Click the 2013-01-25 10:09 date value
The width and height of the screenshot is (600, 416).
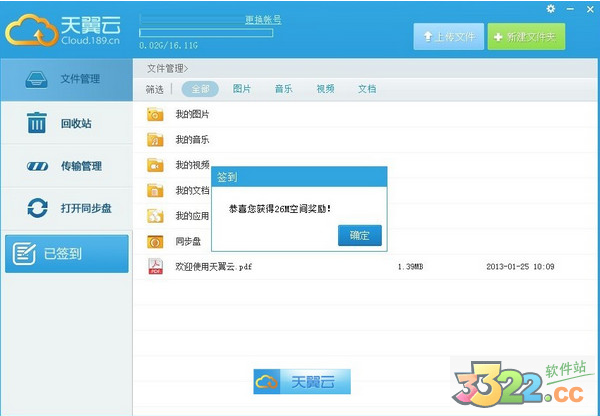[x=520, y=266]
